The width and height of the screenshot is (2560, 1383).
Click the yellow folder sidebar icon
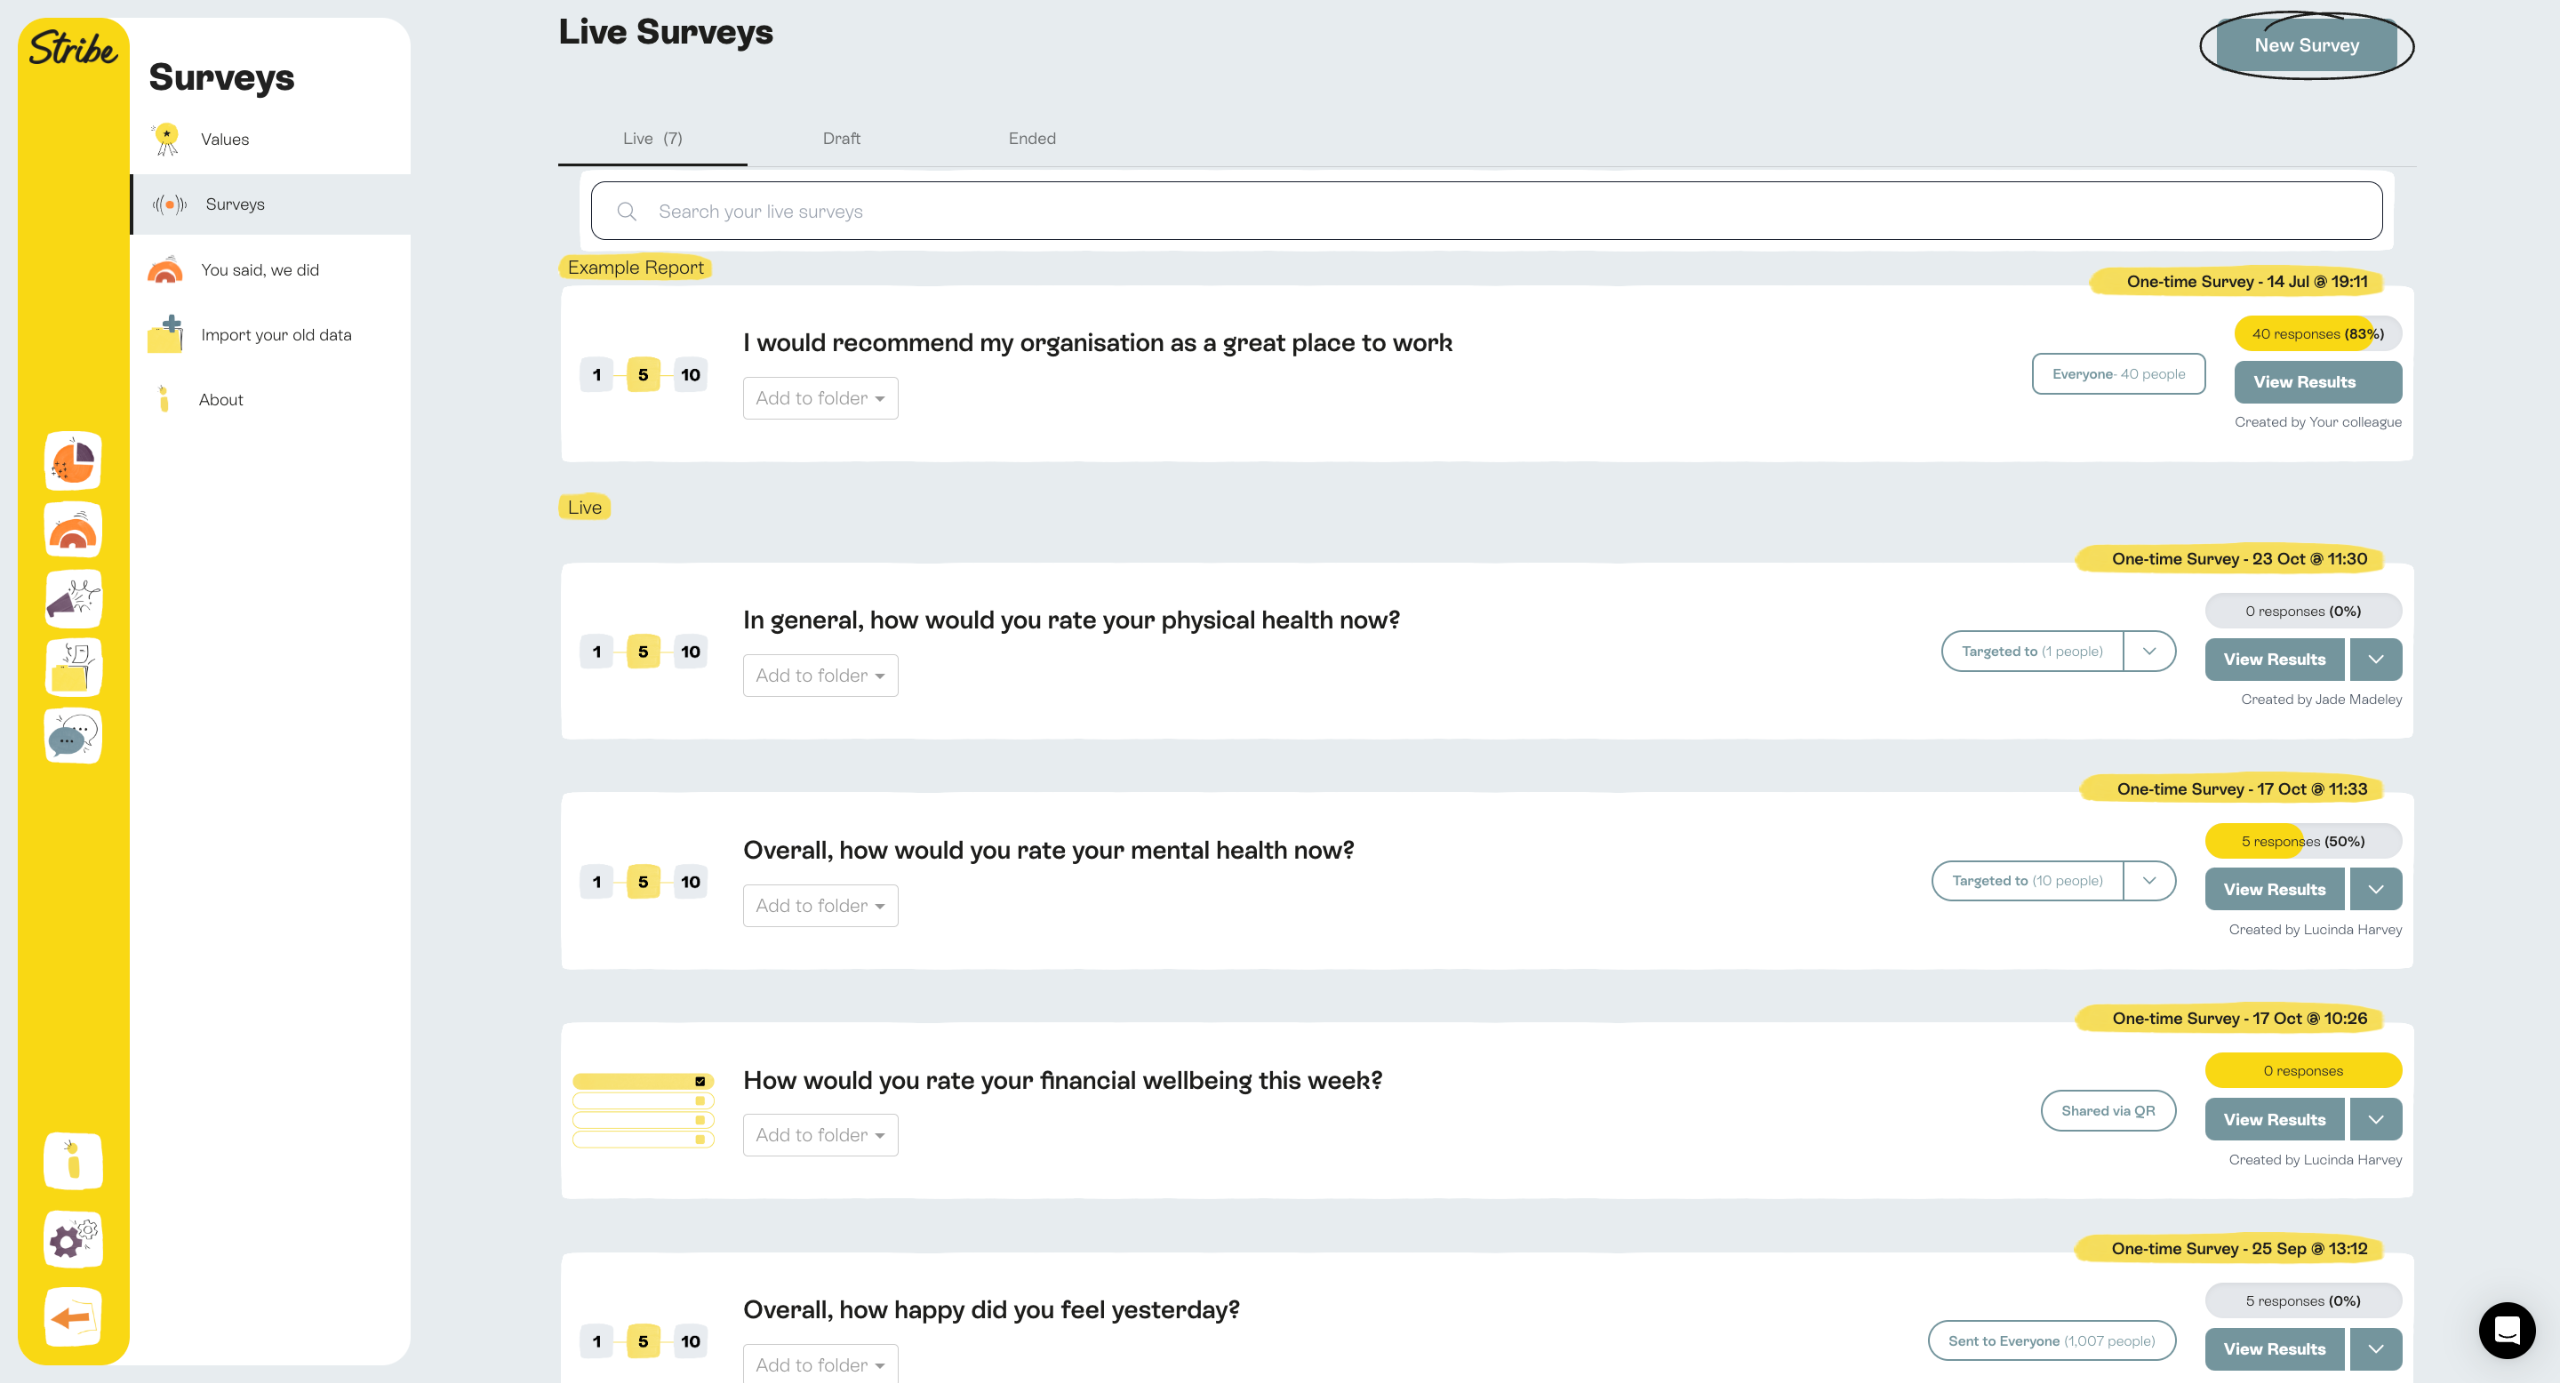point(73,667)
